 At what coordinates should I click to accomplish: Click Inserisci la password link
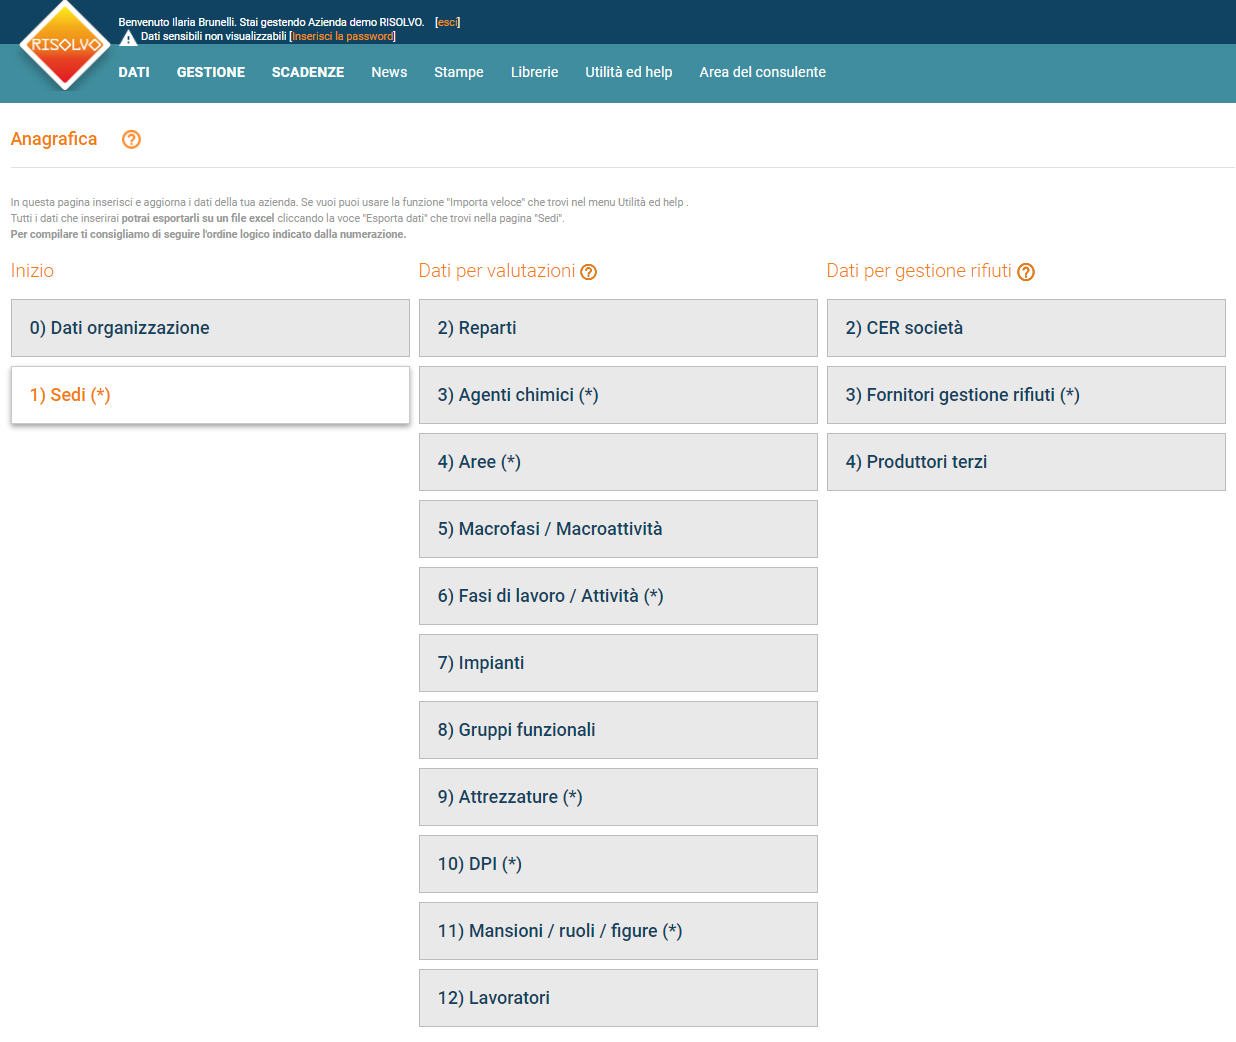(345, 36)
